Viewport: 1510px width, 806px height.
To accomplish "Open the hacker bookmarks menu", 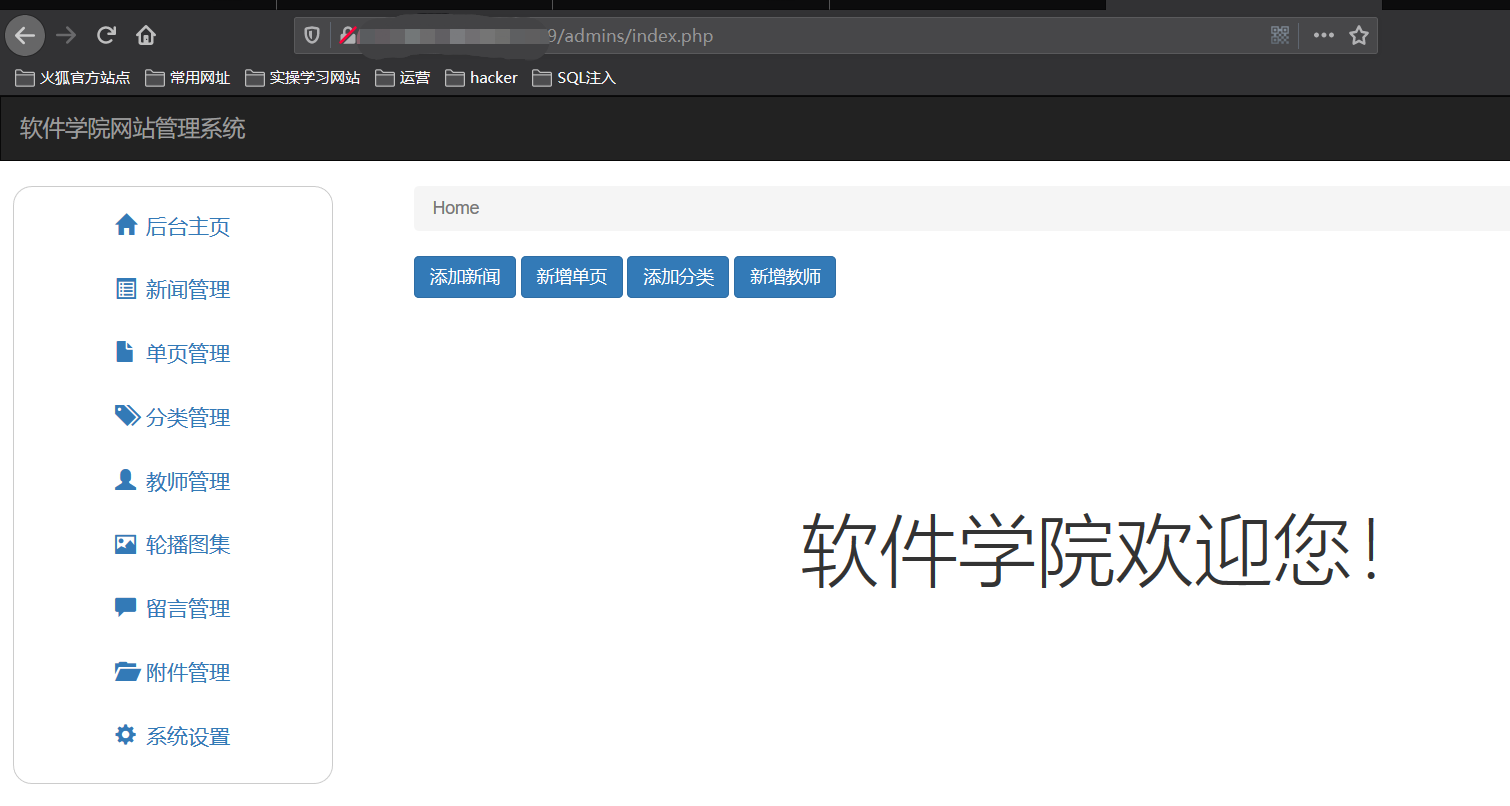I will coord(481,76).
